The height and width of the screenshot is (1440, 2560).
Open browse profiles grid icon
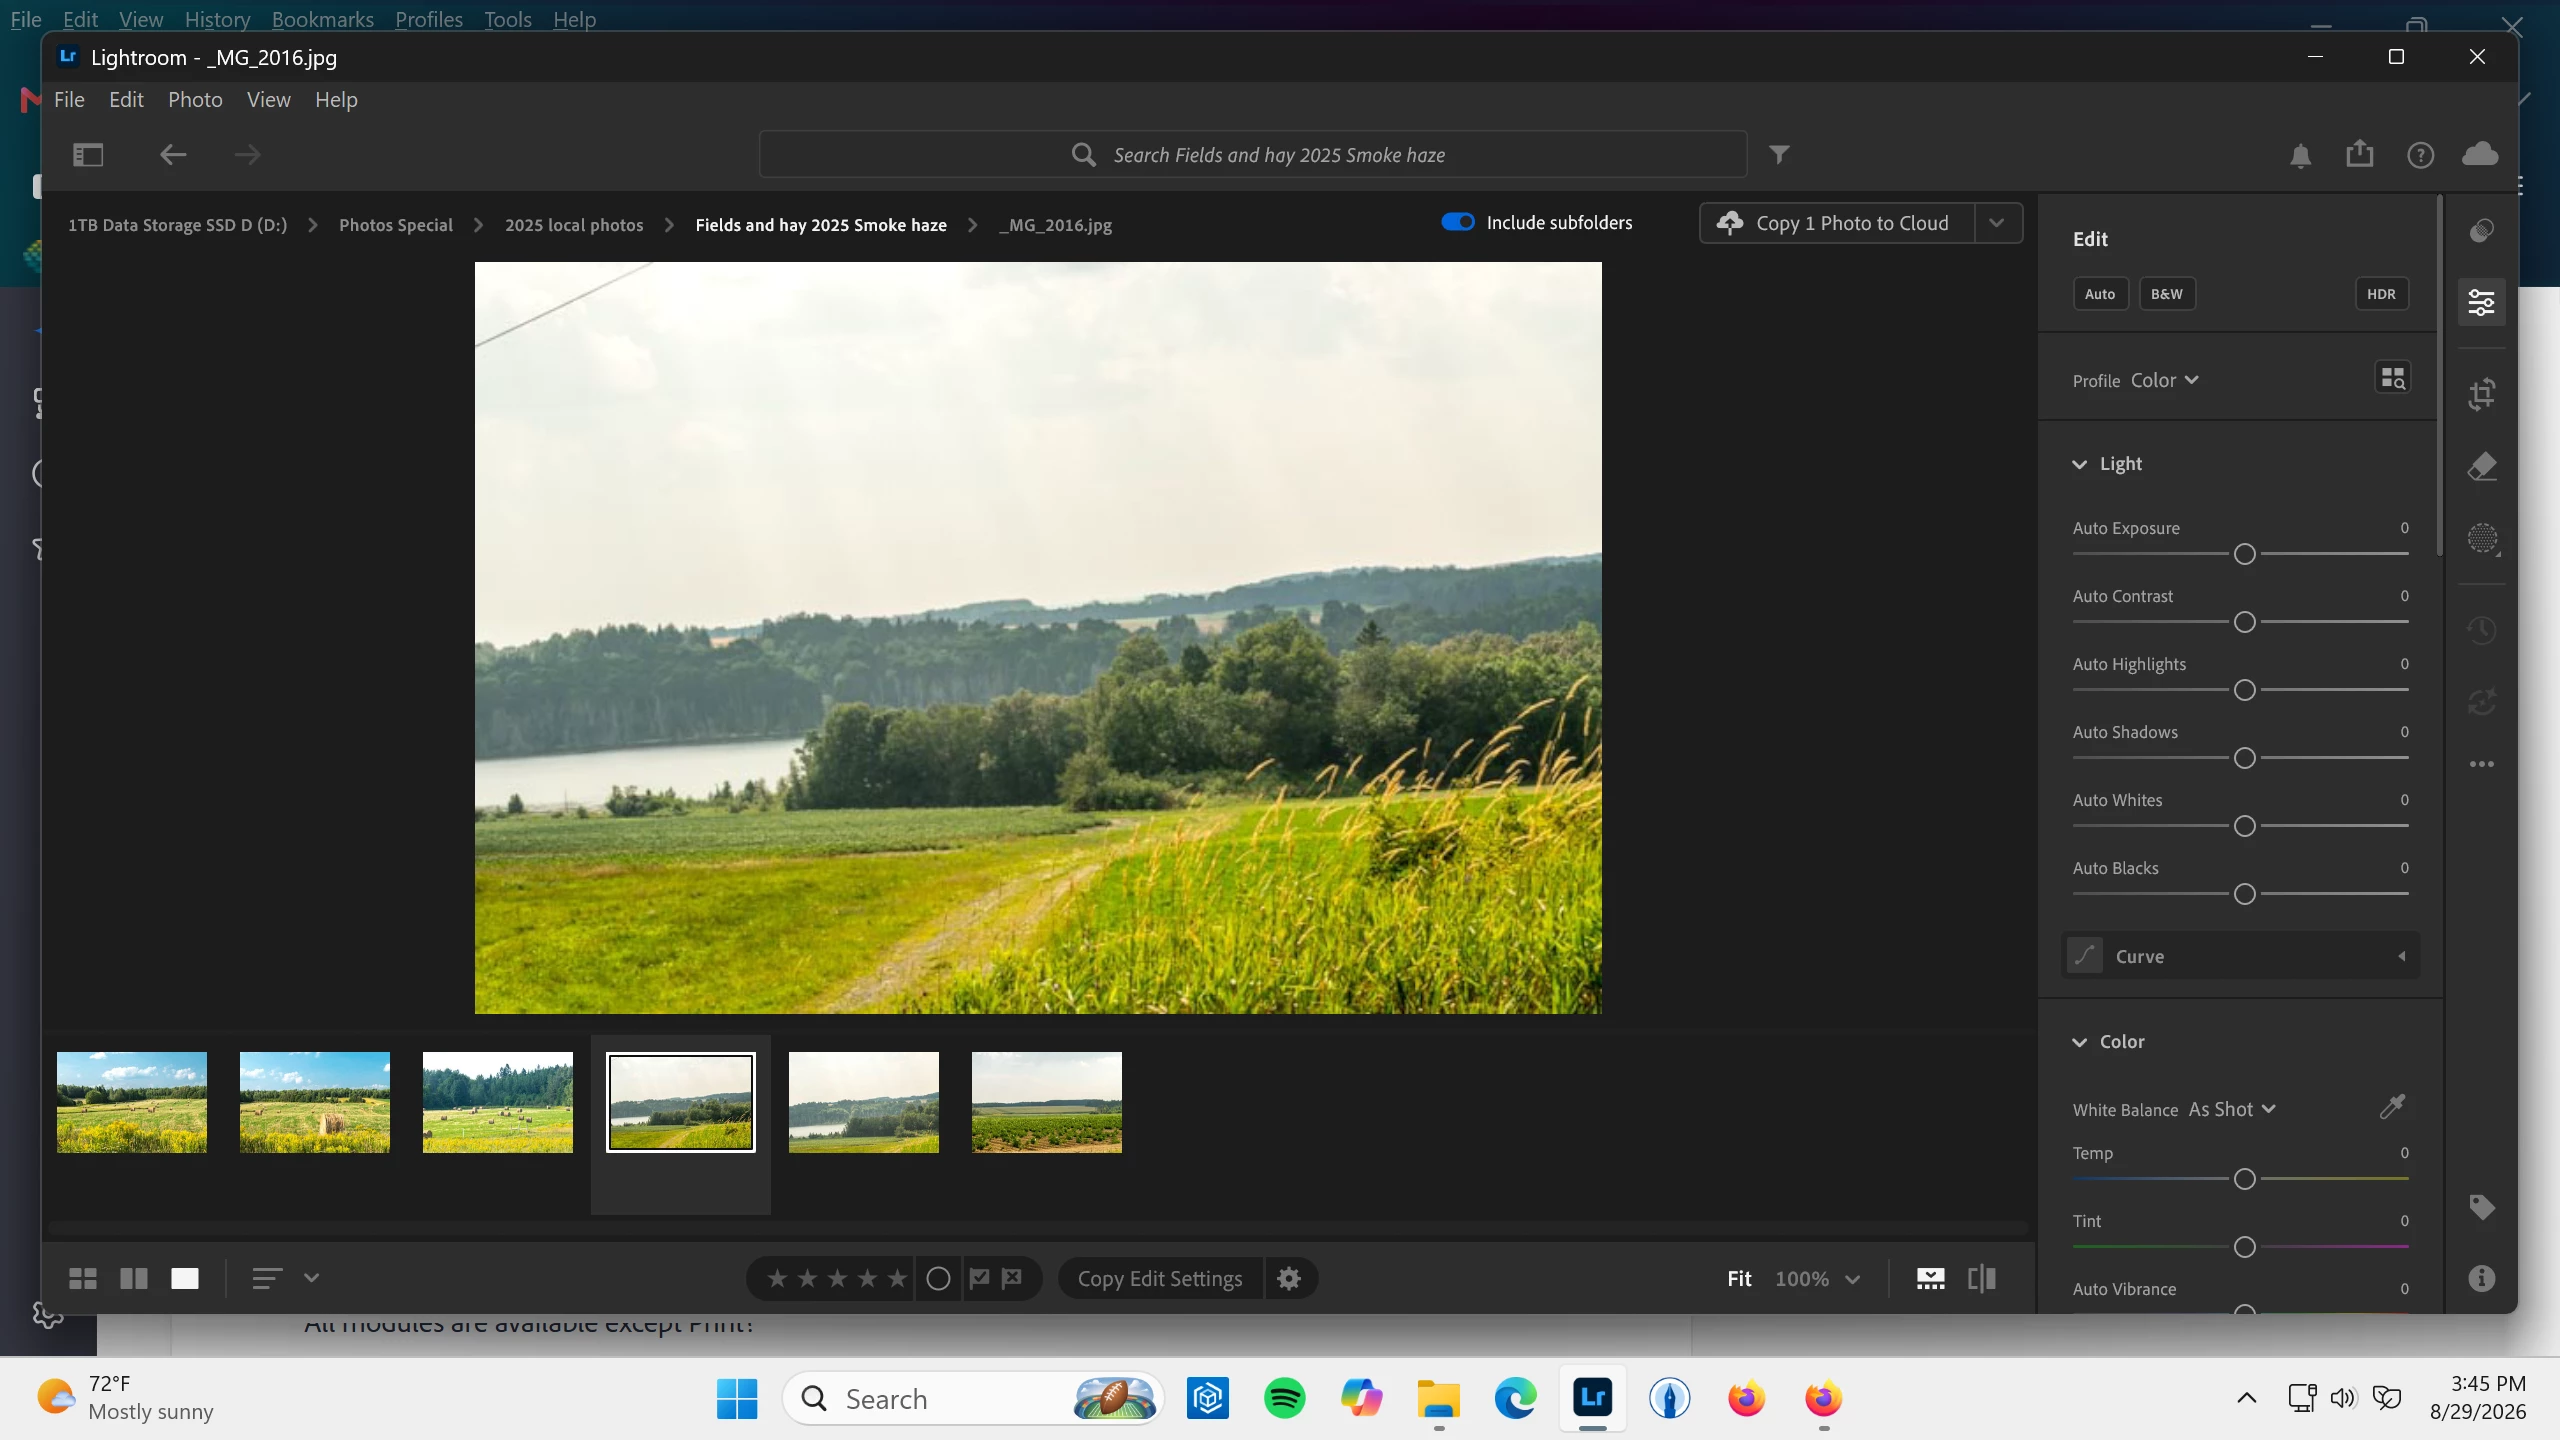(x=2393, y=378)
